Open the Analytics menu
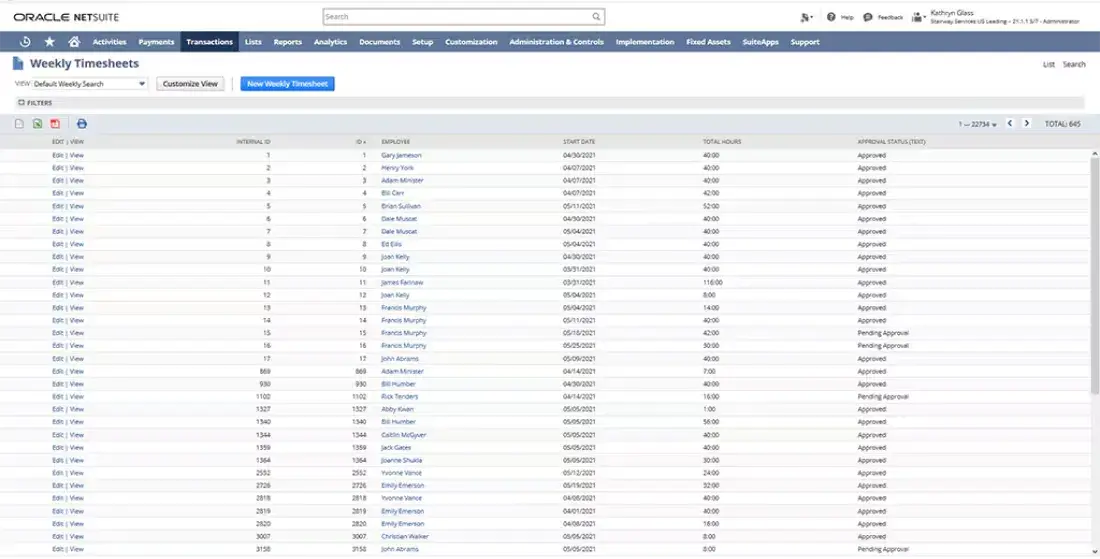 (x=330, y=42)
